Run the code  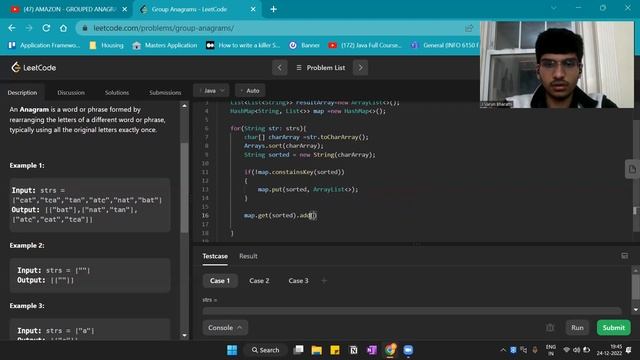tap(577, 328)
